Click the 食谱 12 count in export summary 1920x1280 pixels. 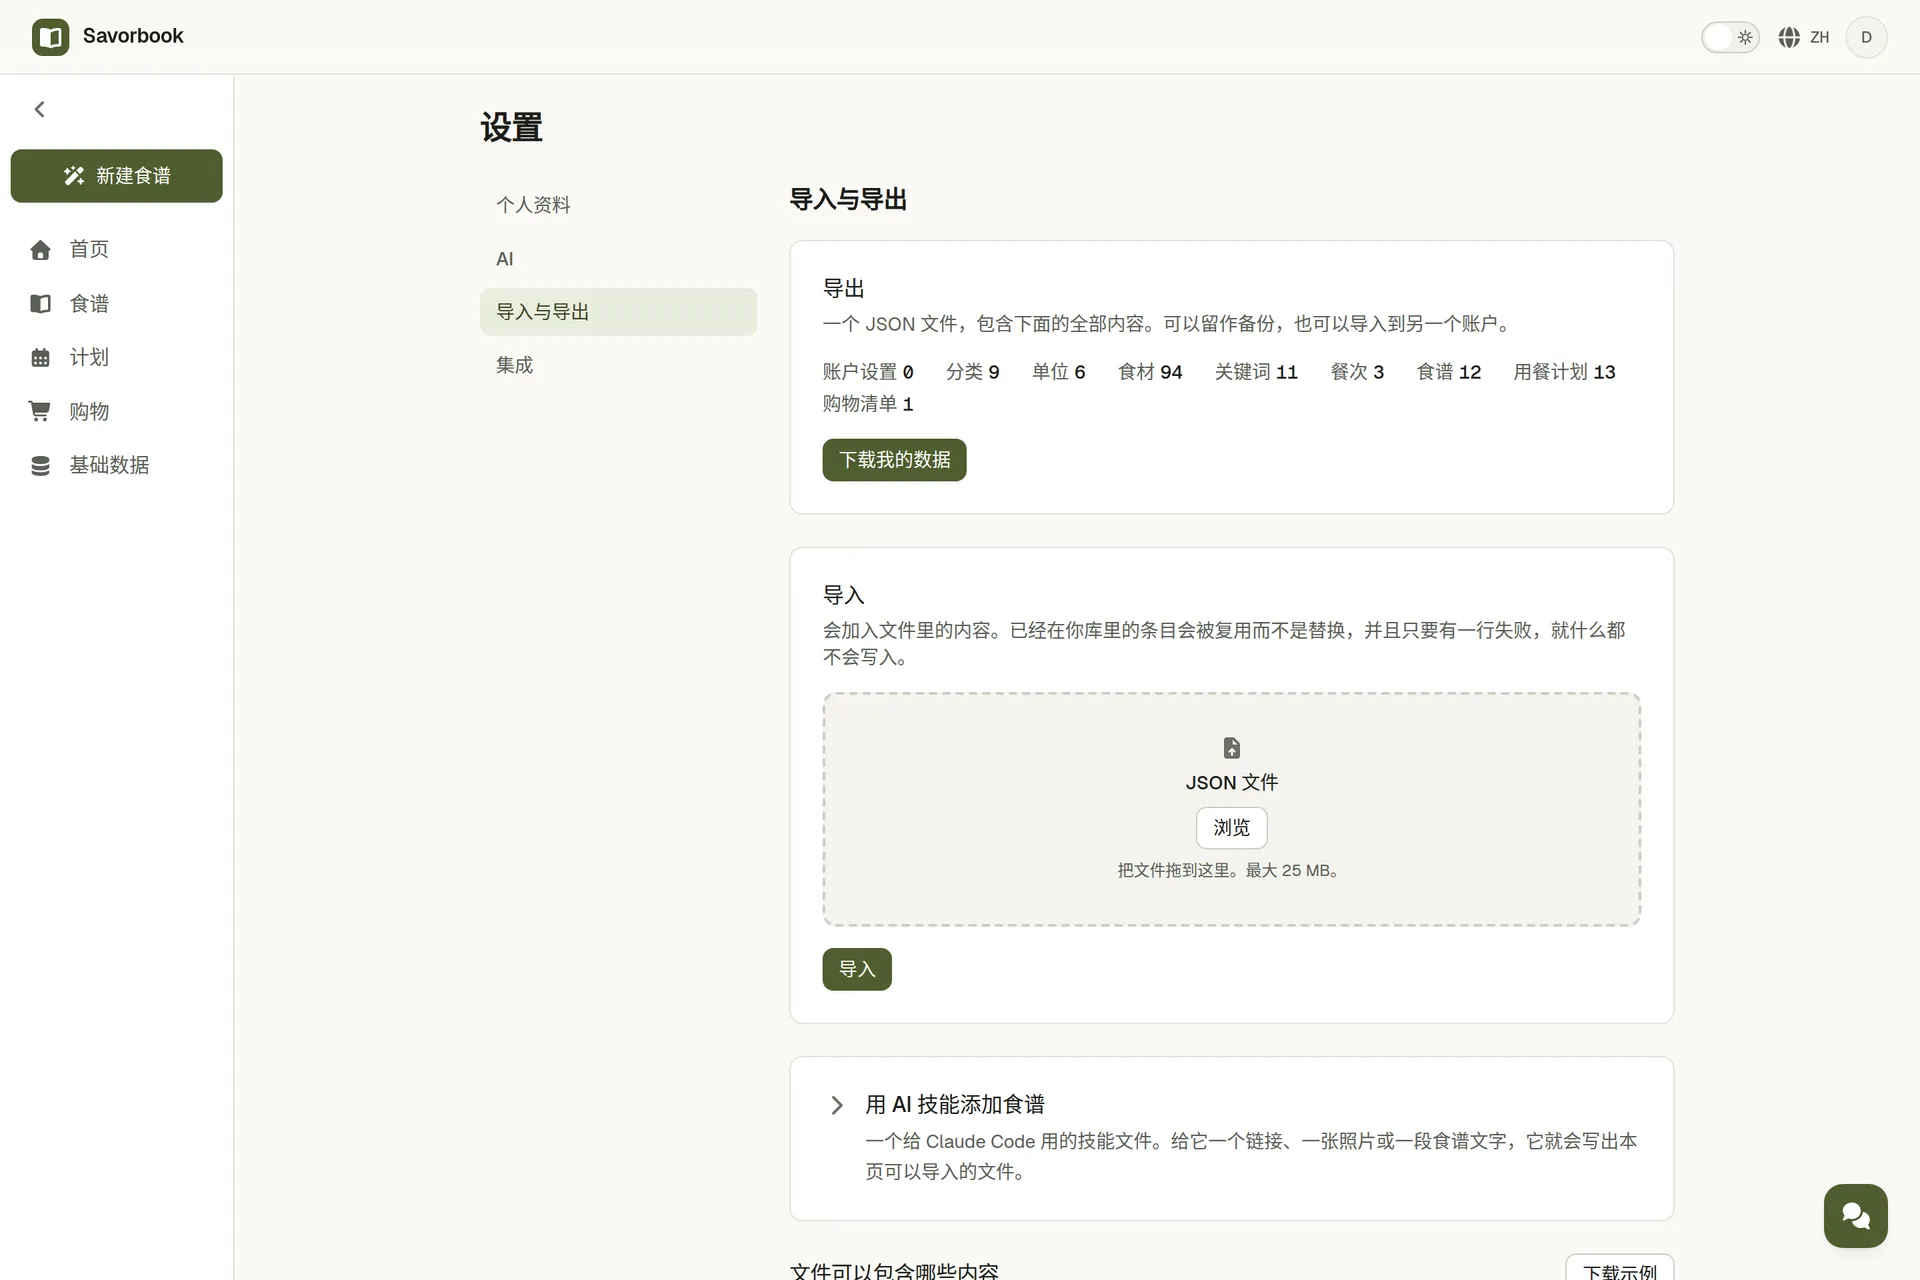point(1449,372)
